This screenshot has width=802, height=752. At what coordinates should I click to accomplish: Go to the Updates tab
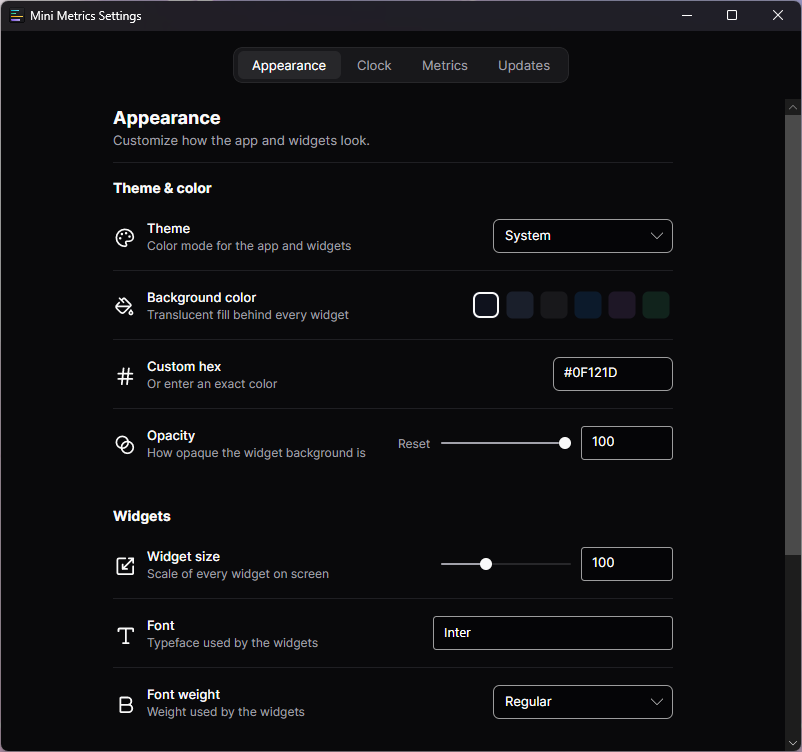(524, 65)
